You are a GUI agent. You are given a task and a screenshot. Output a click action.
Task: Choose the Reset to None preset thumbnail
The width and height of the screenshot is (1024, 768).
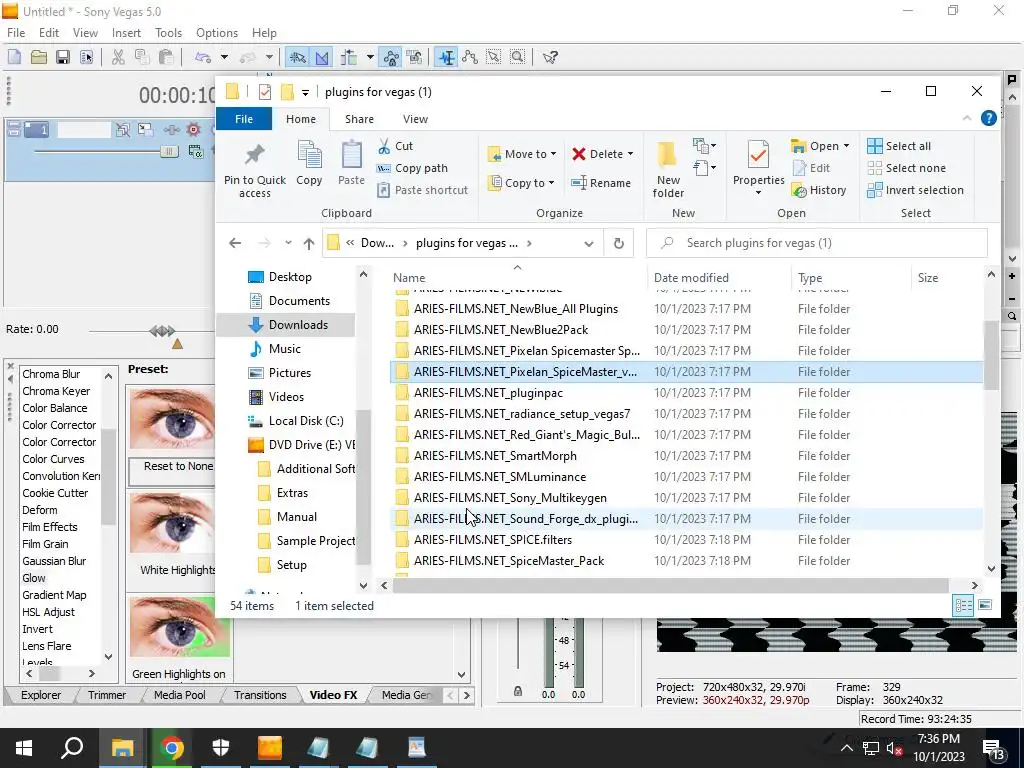click(x=171, y=419)
